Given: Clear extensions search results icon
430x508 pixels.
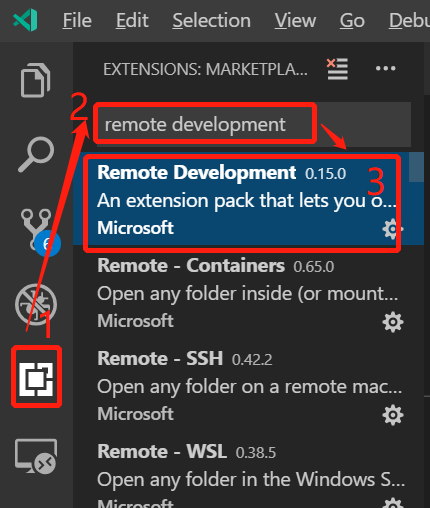Looking at the screenshot, I should [x=337, y=69].
